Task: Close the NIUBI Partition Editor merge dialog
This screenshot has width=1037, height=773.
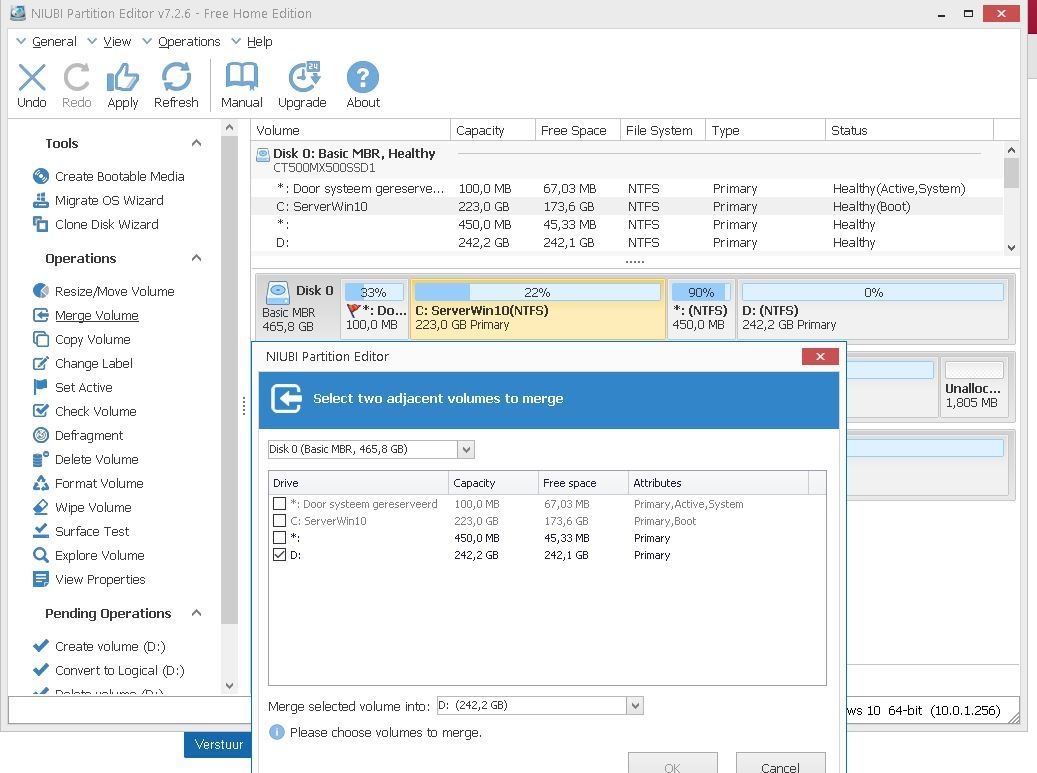Action: click(x=820, y=356)
